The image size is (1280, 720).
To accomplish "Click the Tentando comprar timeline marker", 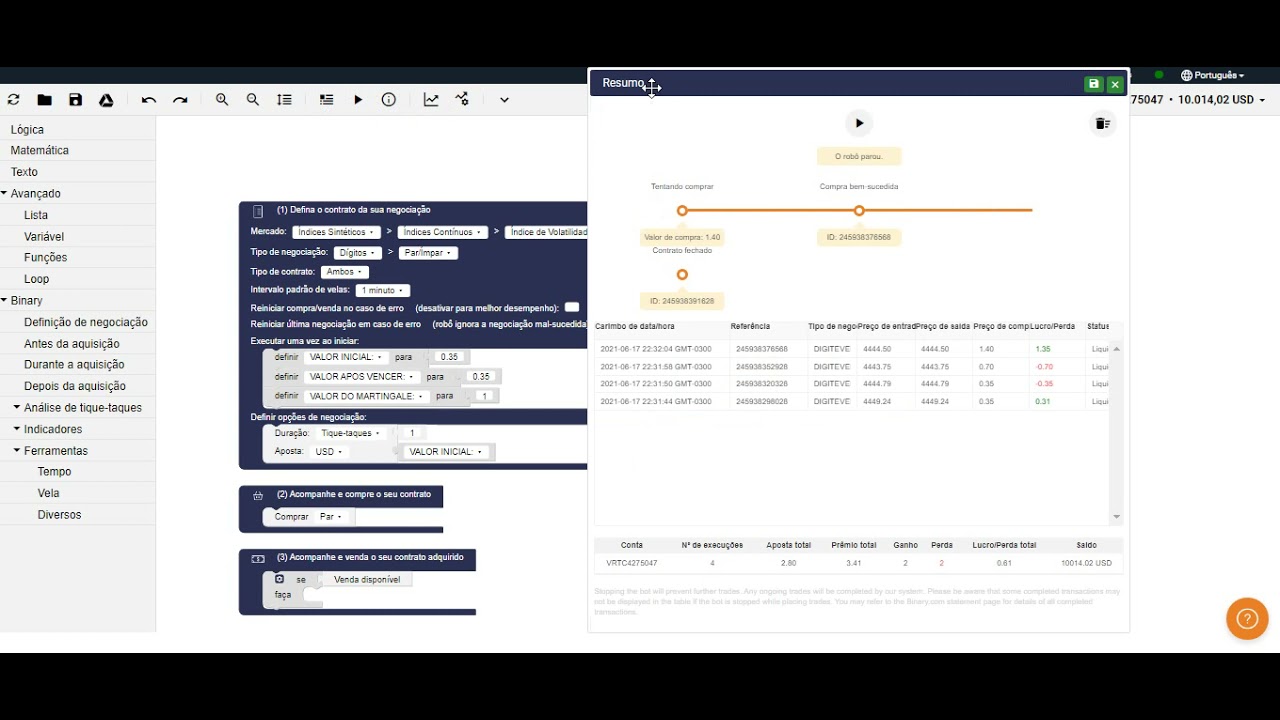I will tap(682, 211).
